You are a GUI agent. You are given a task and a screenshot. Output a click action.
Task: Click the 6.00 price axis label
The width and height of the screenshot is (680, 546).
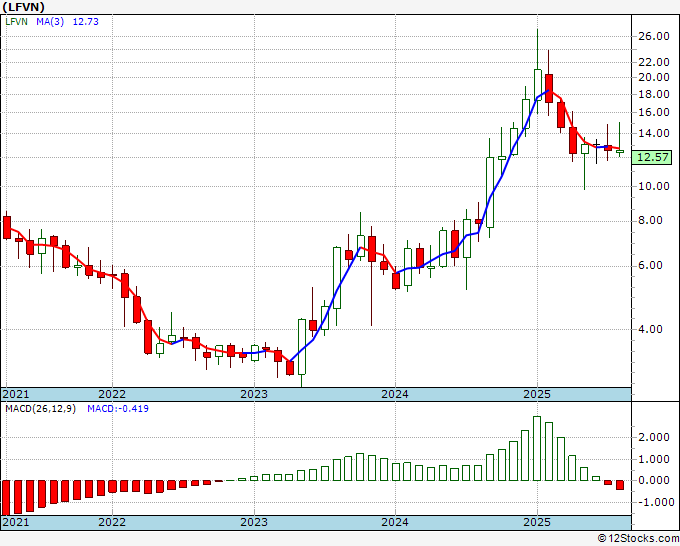651,265
